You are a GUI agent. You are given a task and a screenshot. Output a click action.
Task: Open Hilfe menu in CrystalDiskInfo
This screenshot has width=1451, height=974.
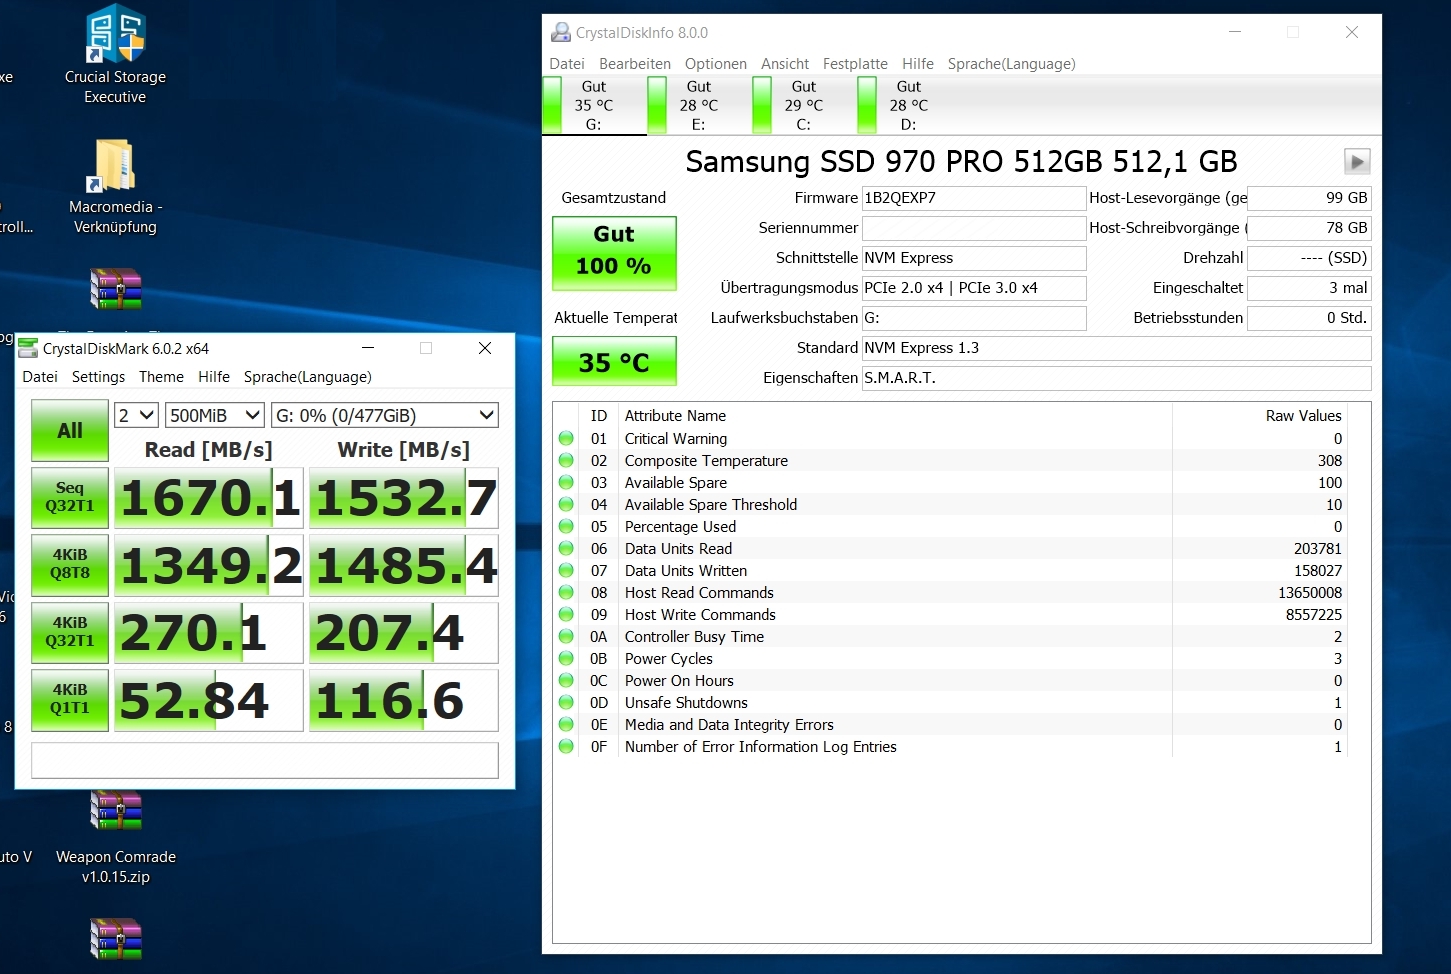coord(918,64)
